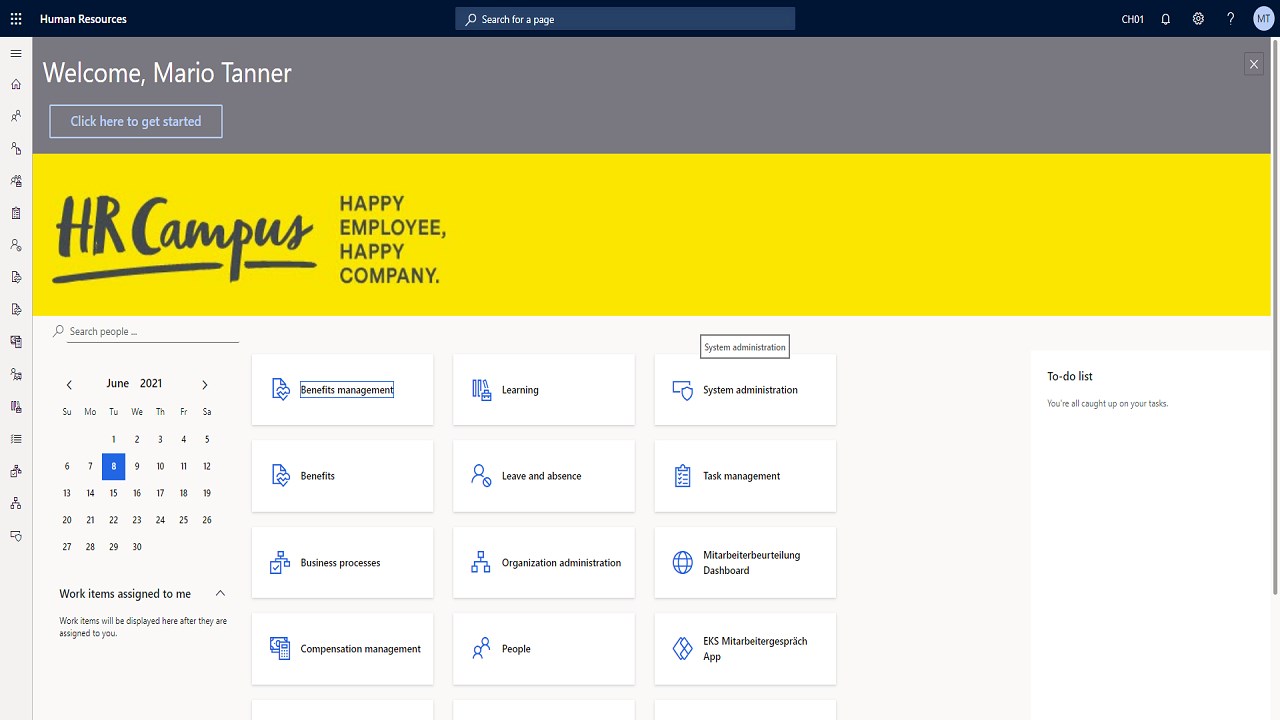
Task: Click the To-do list heading
Action: (1070, 376)
